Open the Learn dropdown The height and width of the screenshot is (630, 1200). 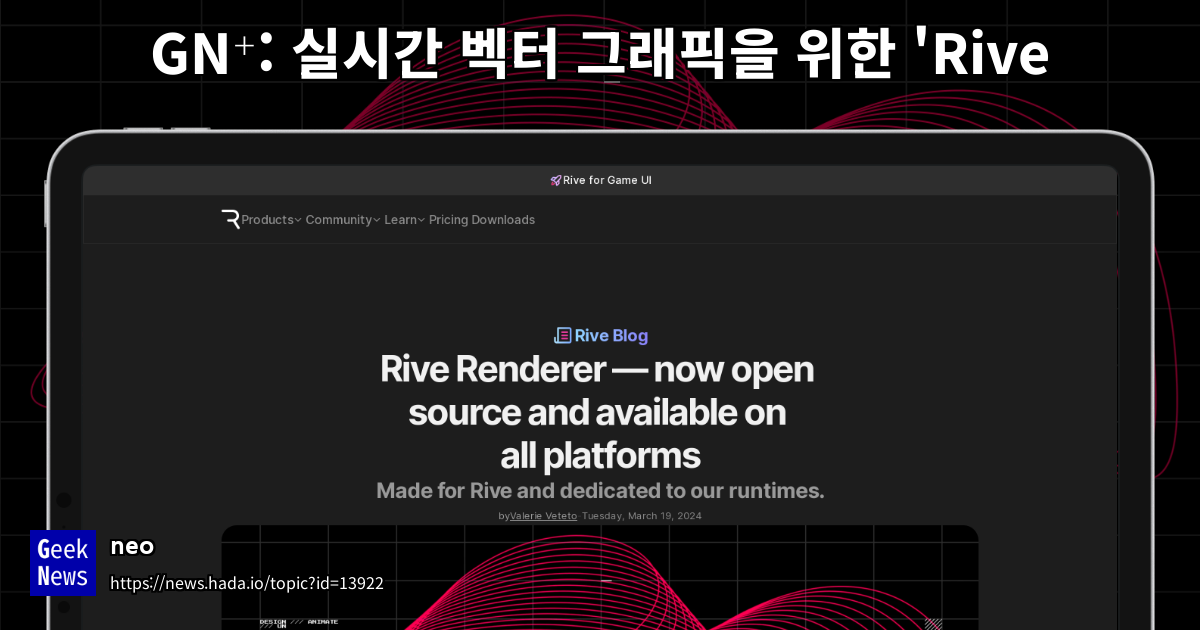tap(400, 219)
